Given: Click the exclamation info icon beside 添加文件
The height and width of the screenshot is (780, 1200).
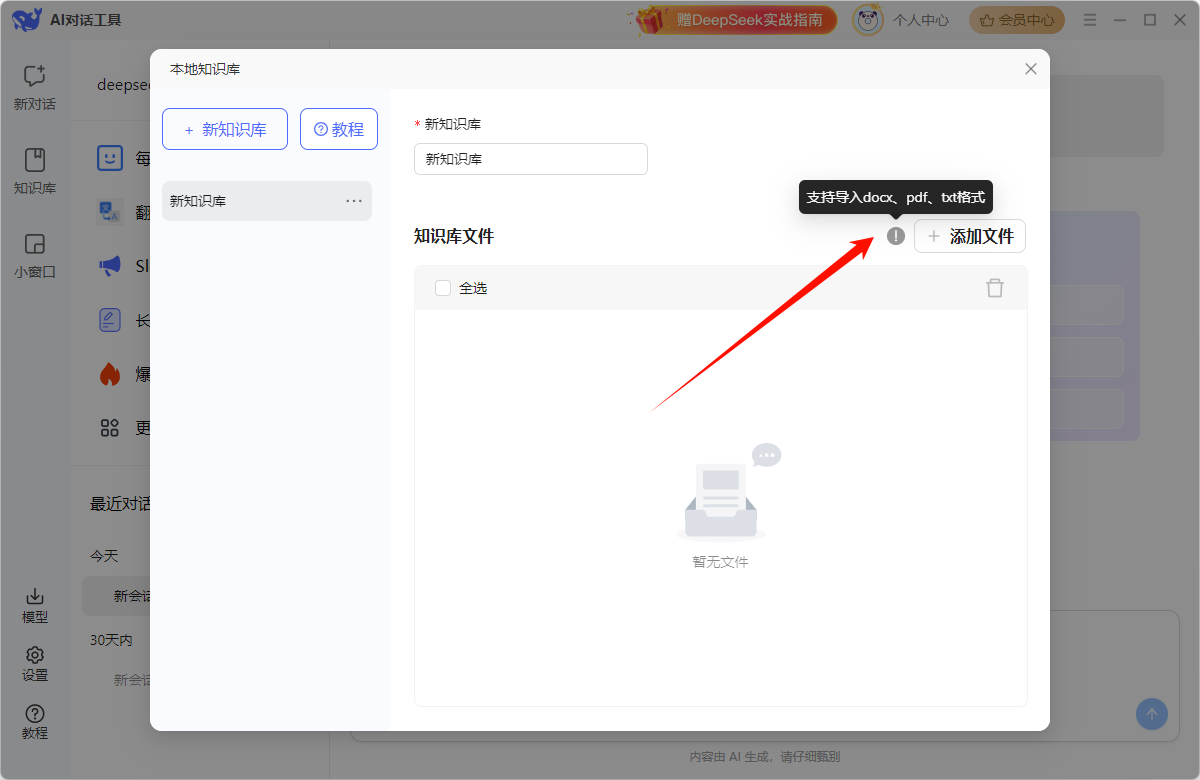Looking at the screenshot, I should coord(896,236).
